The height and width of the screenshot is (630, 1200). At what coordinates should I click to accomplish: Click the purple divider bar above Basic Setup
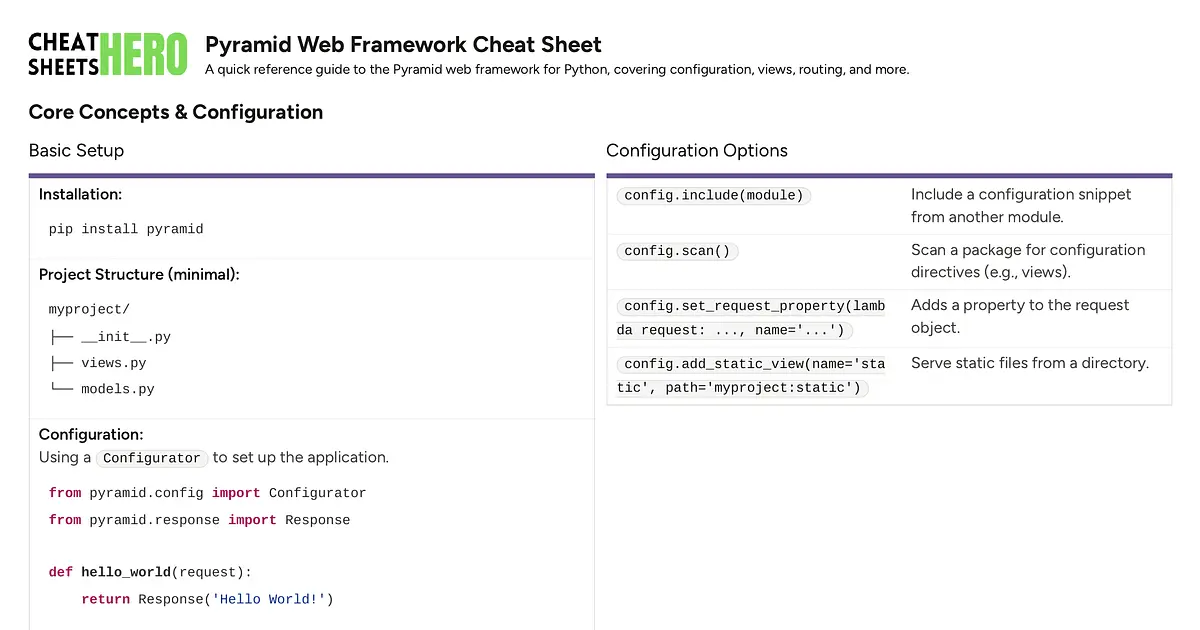pyautogui.click(x=311, y=174)
